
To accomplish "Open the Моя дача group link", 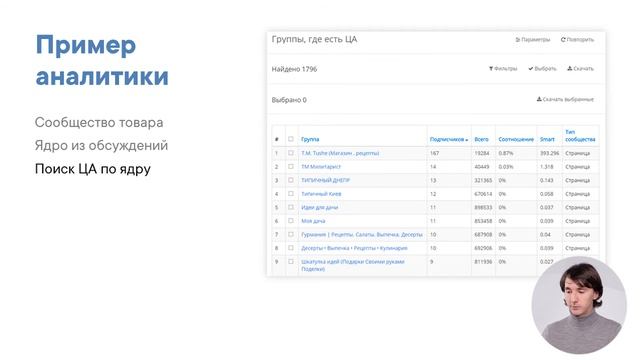I will [x=313, y=221].
